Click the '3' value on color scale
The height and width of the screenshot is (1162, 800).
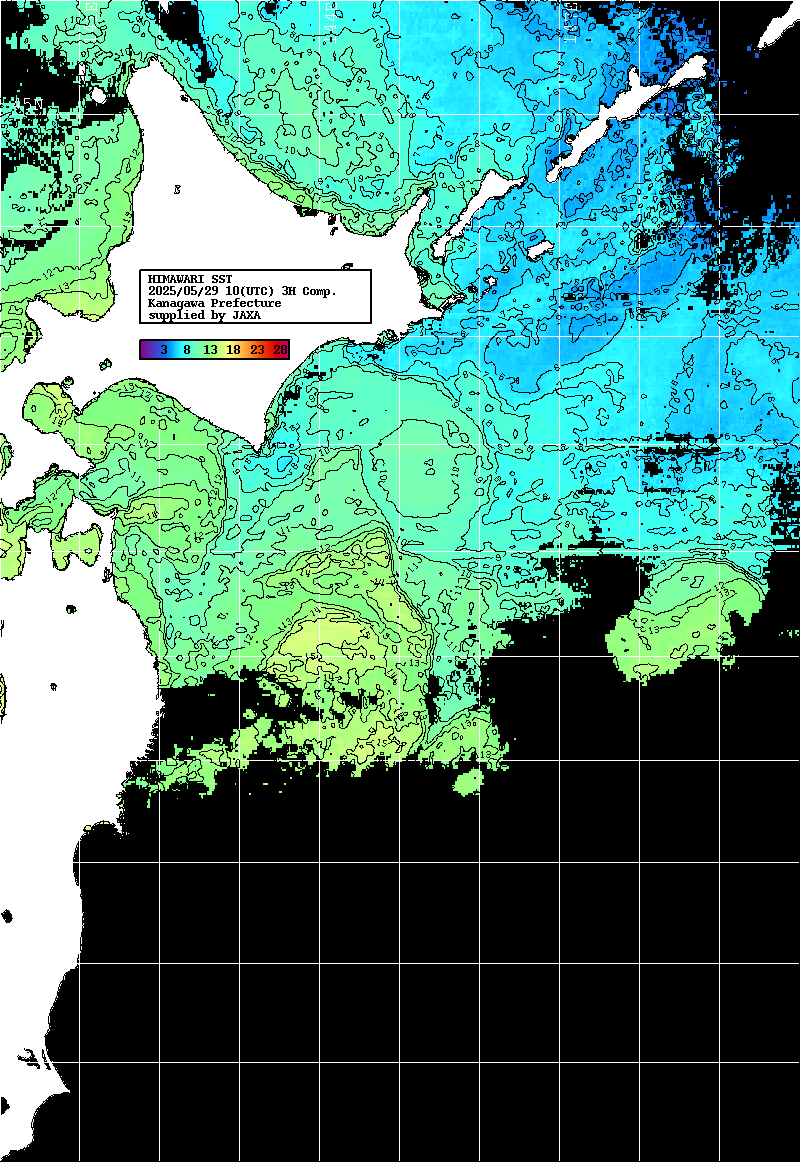164,350
